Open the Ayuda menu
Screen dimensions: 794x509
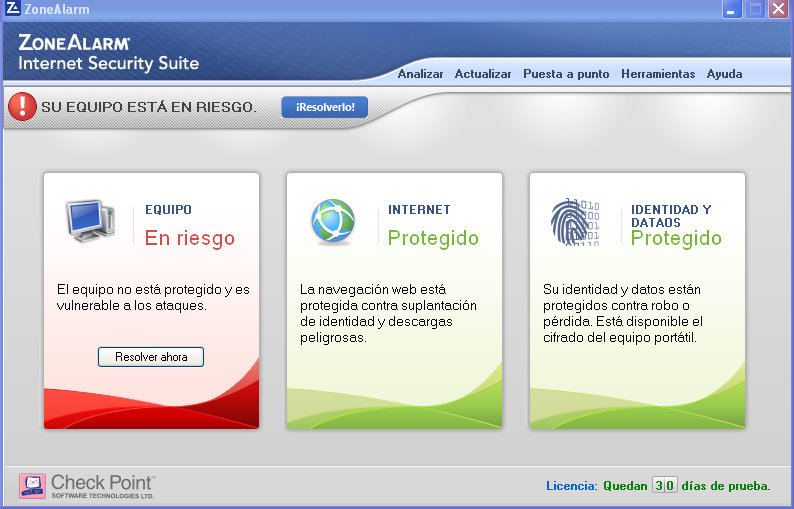724,74
